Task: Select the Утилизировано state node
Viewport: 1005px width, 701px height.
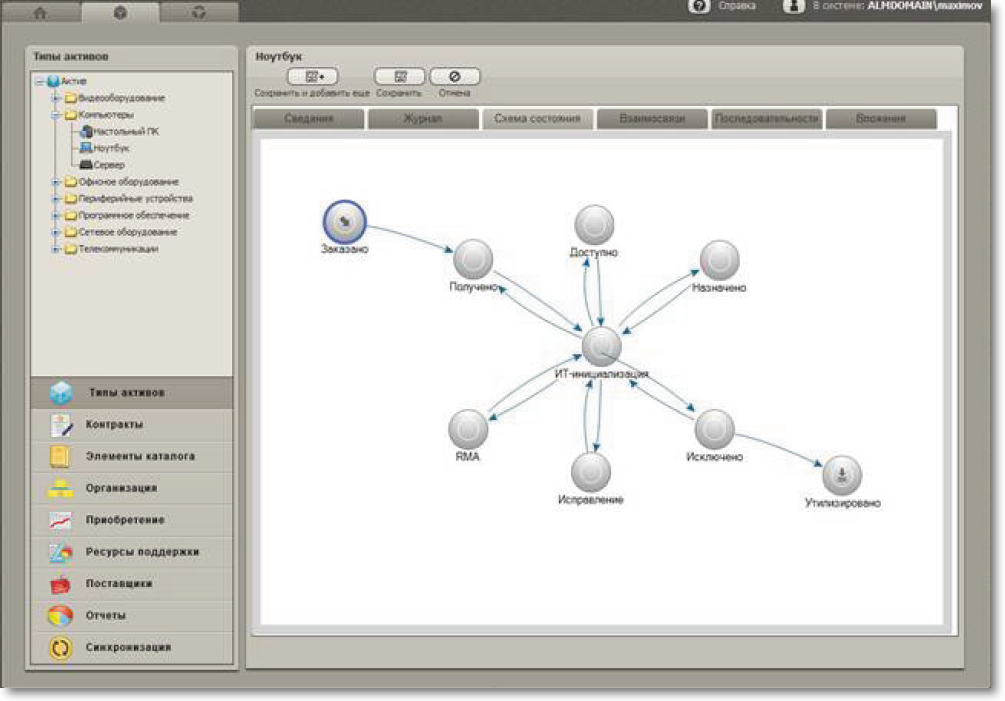Action: coord(842,475)
